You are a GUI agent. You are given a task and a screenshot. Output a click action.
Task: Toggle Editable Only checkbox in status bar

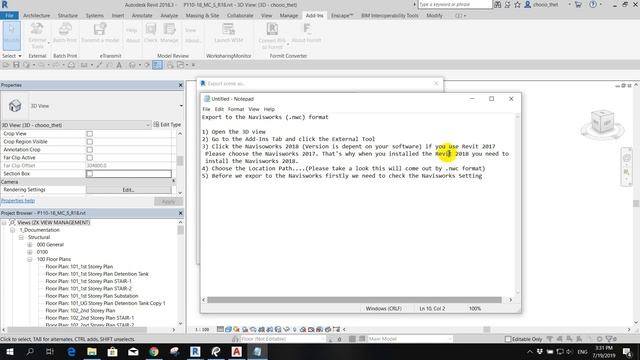pos(508,339)
